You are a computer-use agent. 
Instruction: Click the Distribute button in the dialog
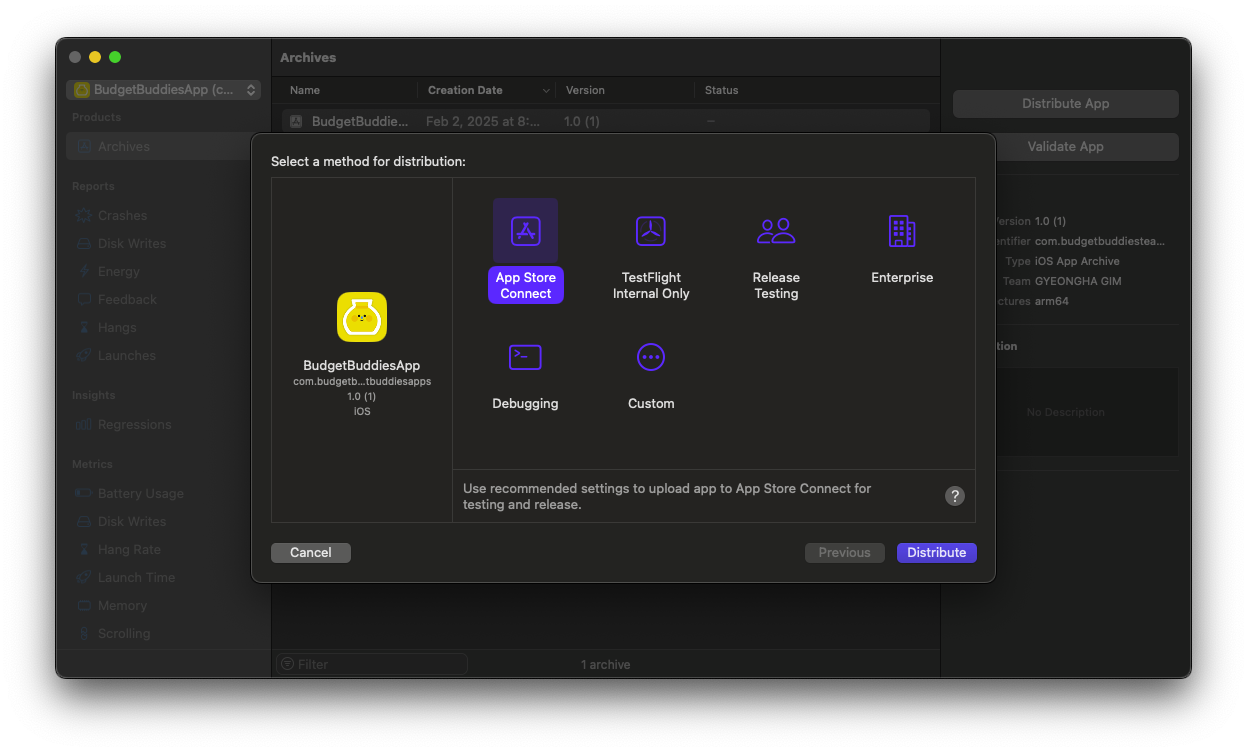click(937, 553)
